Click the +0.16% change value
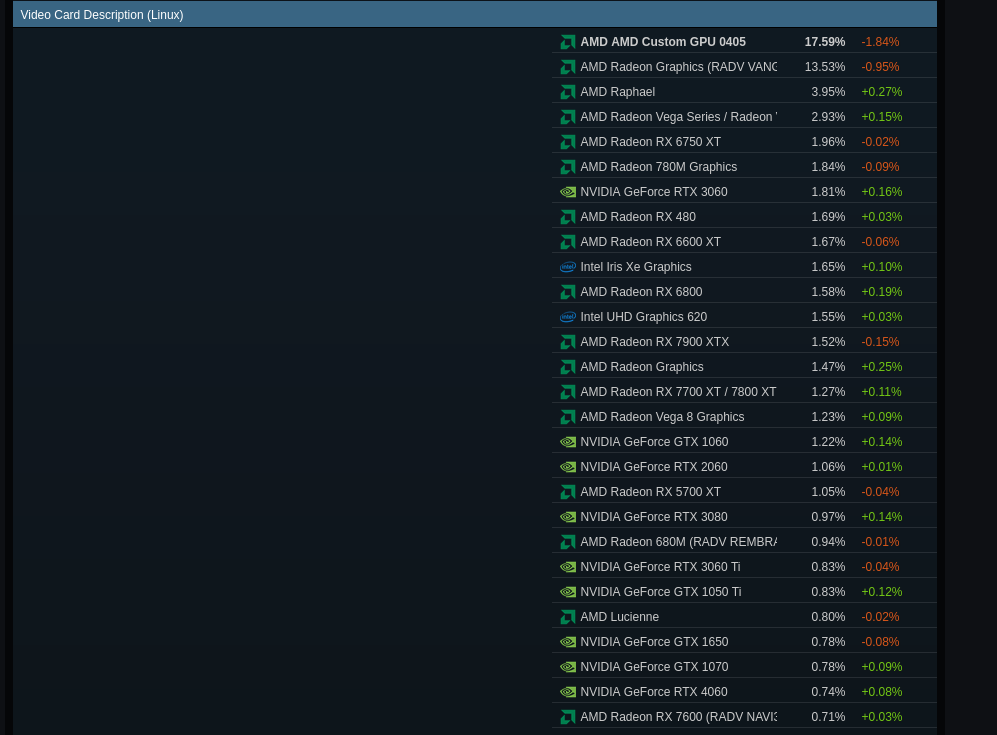Viewport: 997px width, 735px height. (881, 192)
